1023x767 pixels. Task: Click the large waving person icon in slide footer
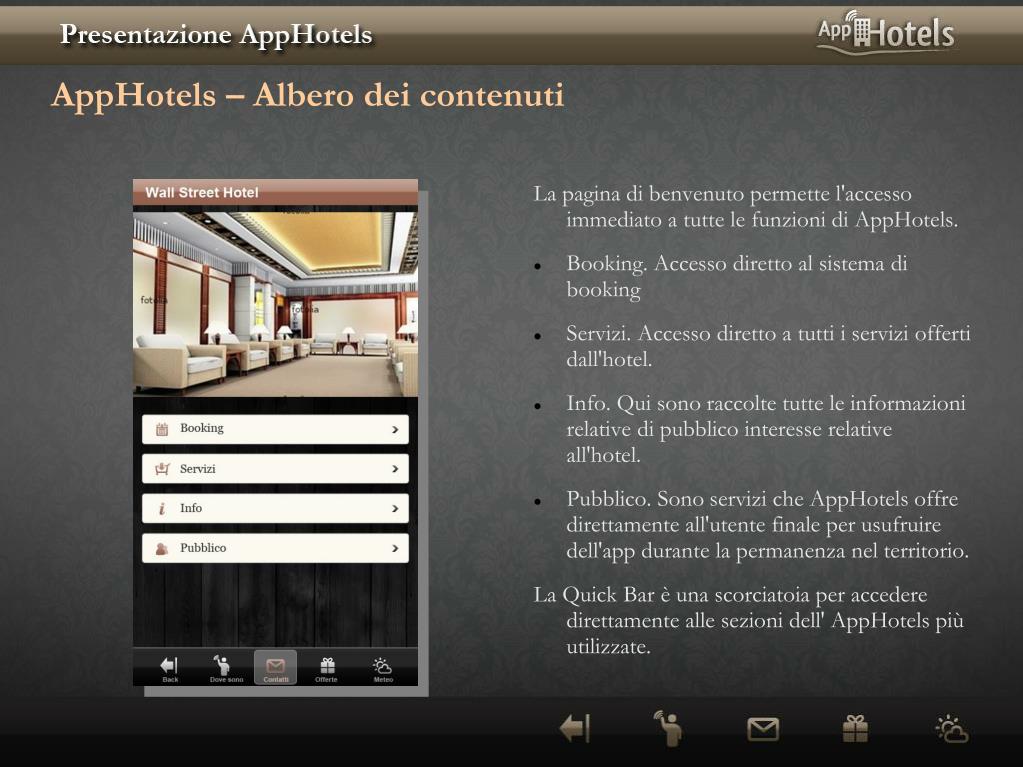[668, 728]
